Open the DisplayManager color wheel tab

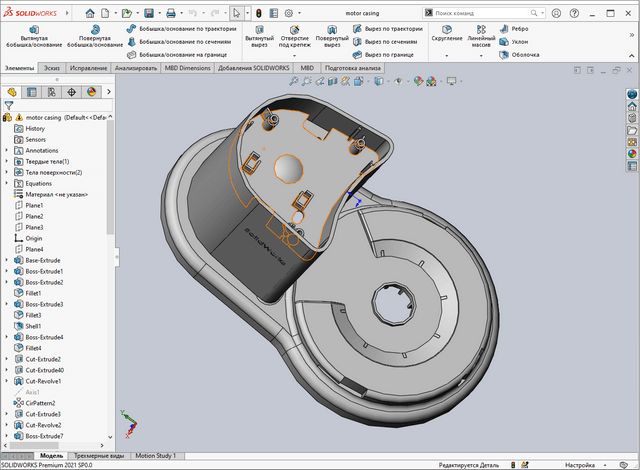[x=91, y=92]
